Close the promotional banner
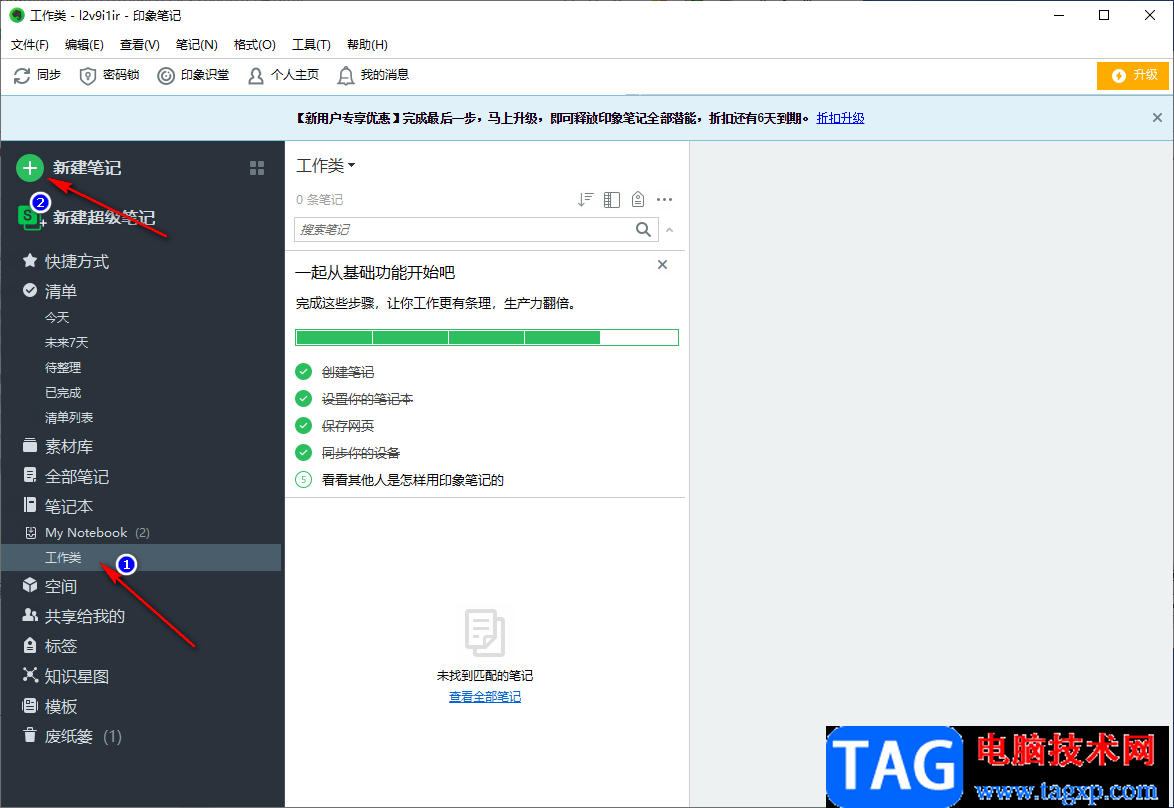 (1157, 118)
